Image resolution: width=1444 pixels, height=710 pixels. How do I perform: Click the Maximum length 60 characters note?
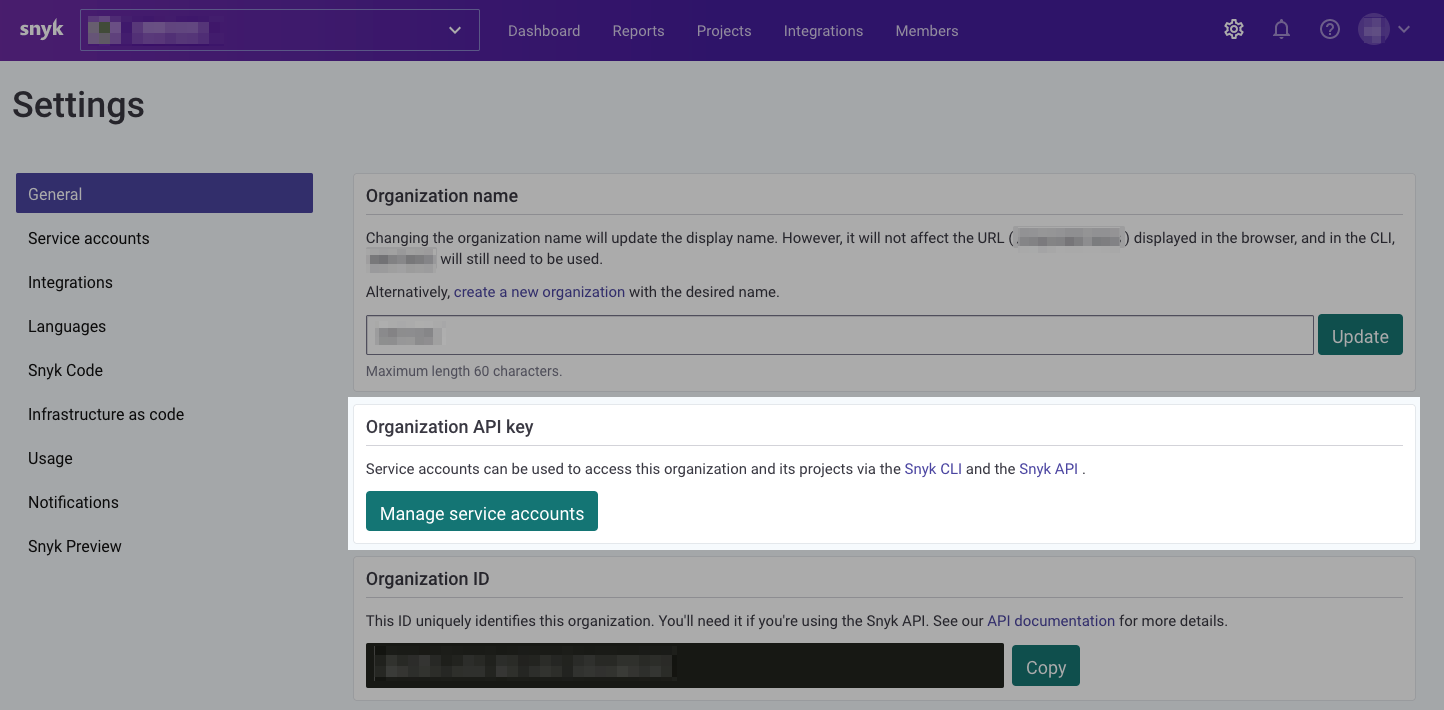(464, 371)
